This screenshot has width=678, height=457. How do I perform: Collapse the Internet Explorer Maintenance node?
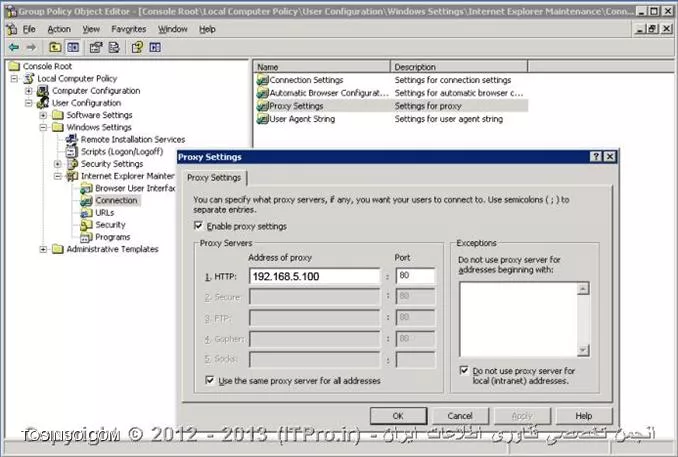pos(58,176)
